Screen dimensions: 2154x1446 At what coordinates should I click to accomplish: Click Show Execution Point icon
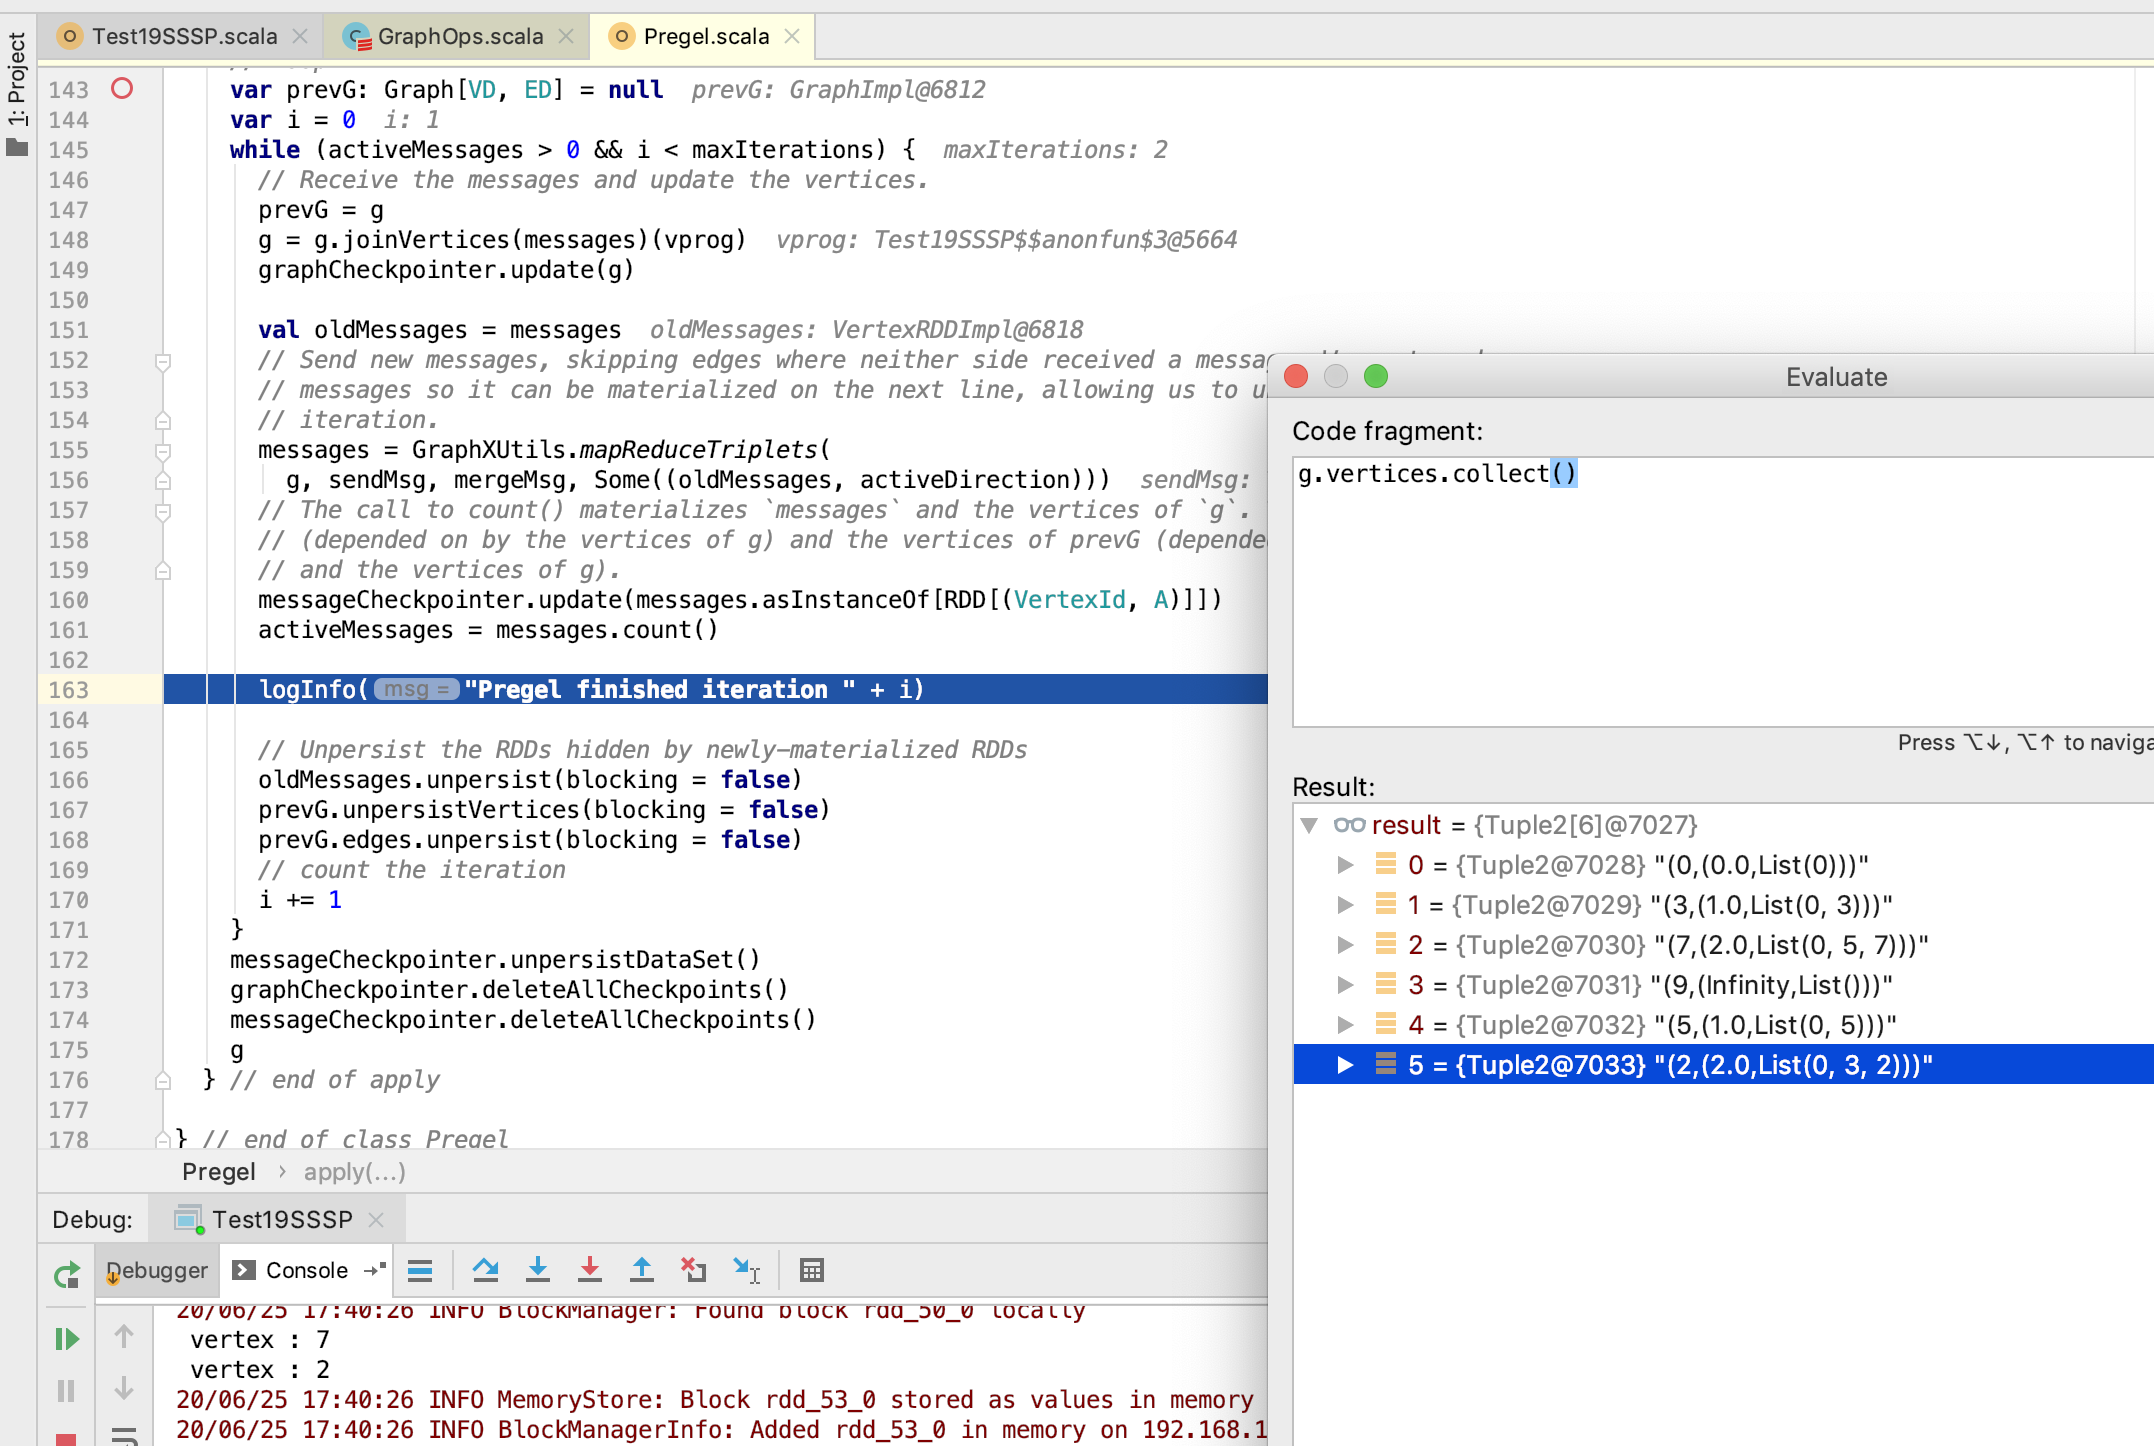(420, 1271)
